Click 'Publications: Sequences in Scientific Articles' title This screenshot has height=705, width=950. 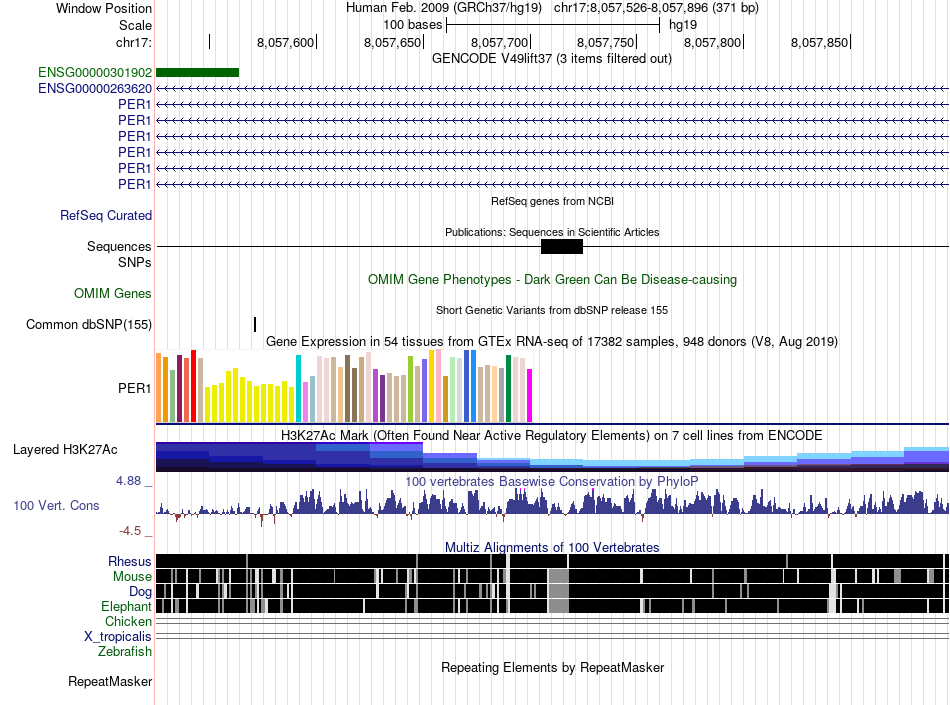click(x=552, y=232)
